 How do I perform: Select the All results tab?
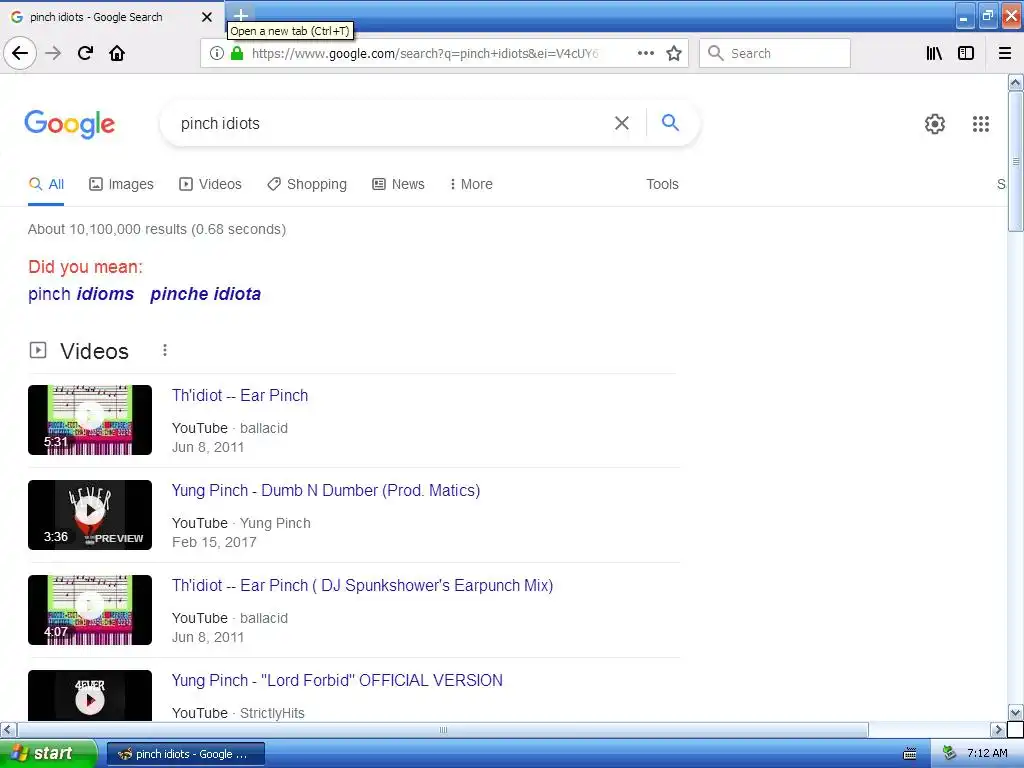pyautogui.click(x=46, y=184)
